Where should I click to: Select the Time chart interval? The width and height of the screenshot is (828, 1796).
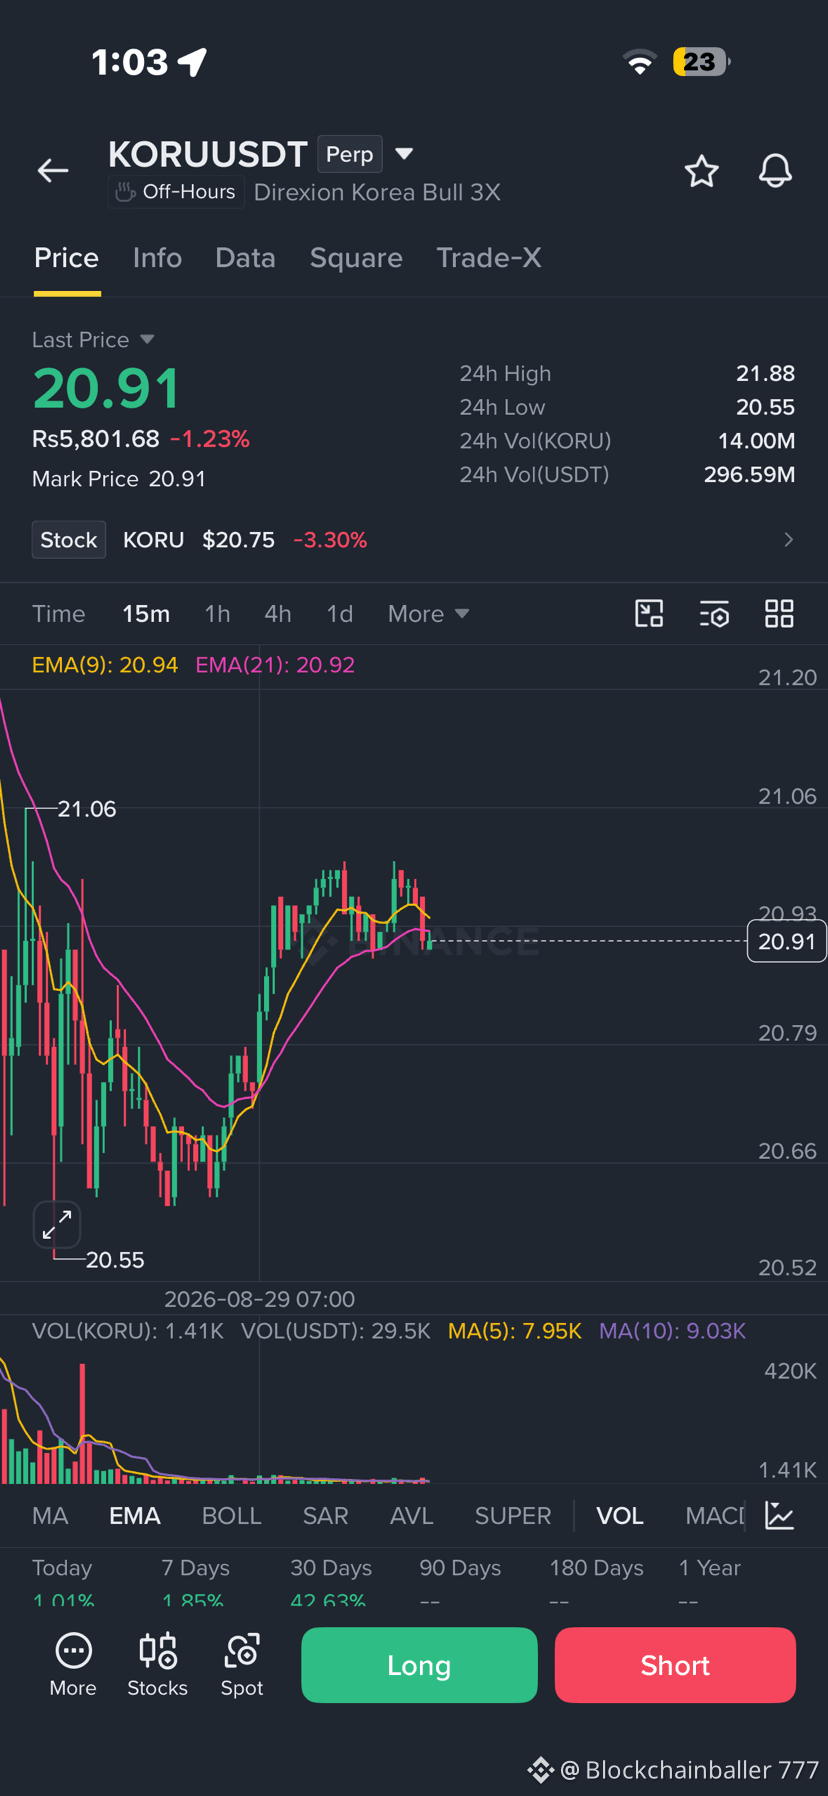point(59,614)
